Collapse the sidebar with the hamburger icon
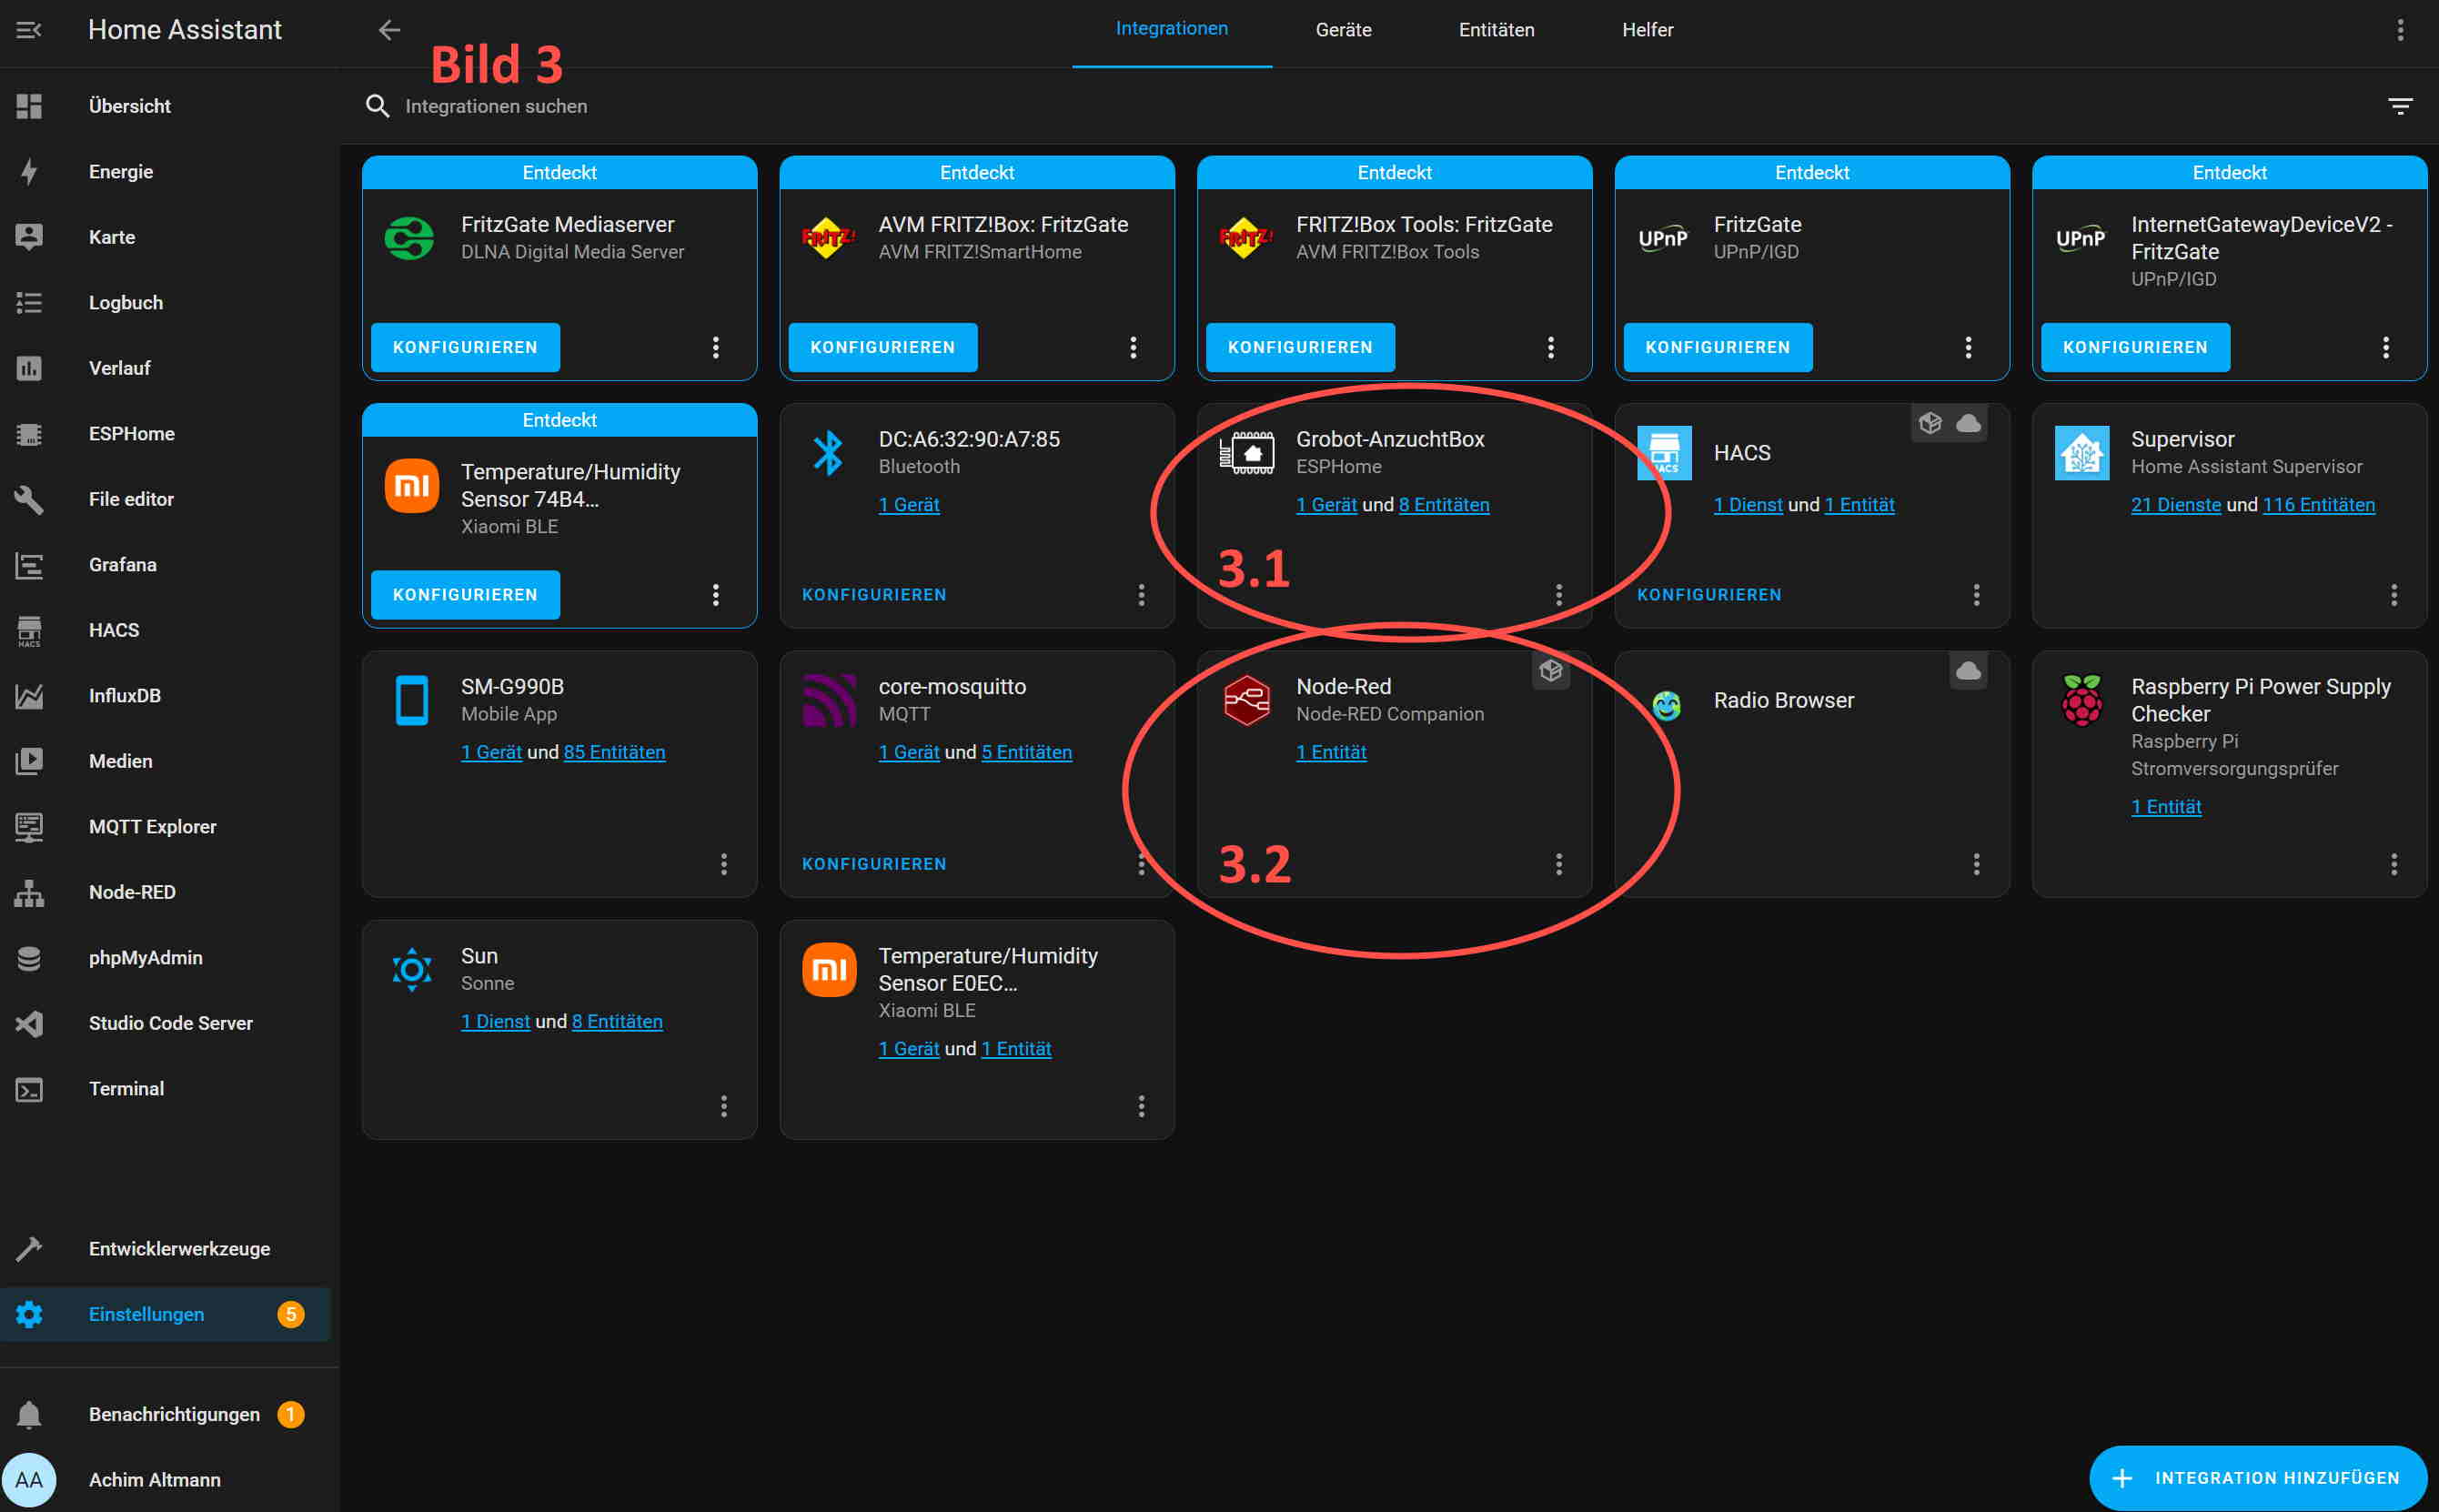The height and width of the screenshot is (1512, 2439). point(28,30)
